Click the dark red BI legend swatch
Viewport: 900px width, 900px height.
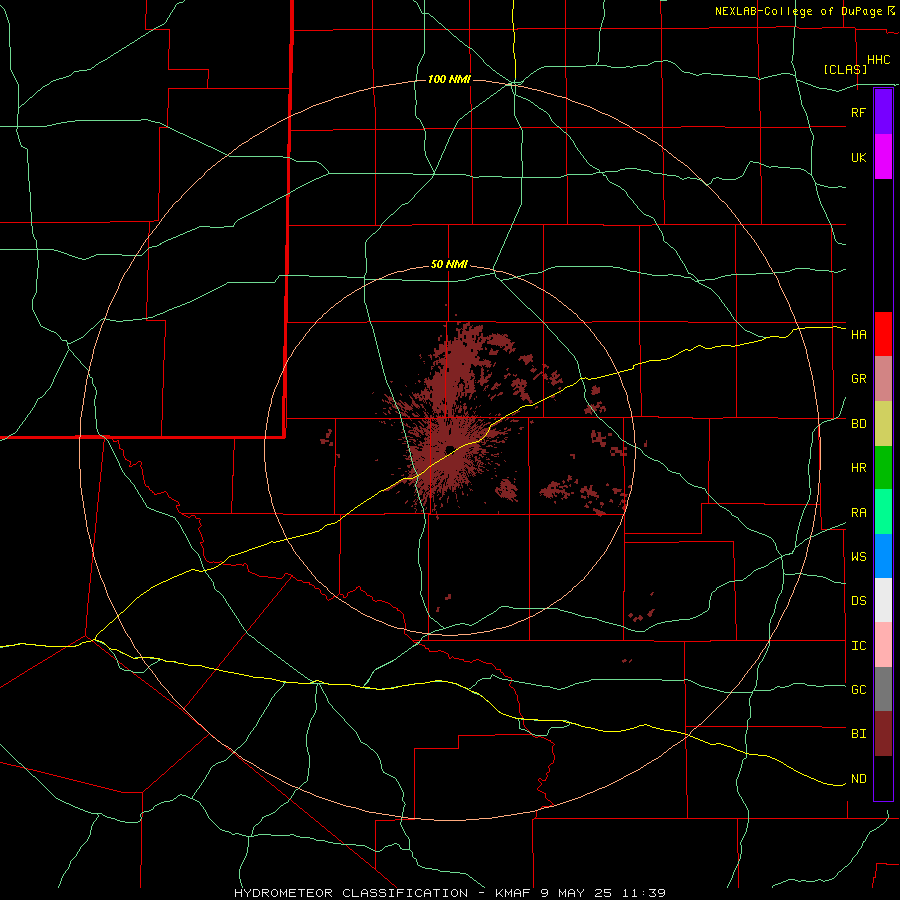point(883,734)
